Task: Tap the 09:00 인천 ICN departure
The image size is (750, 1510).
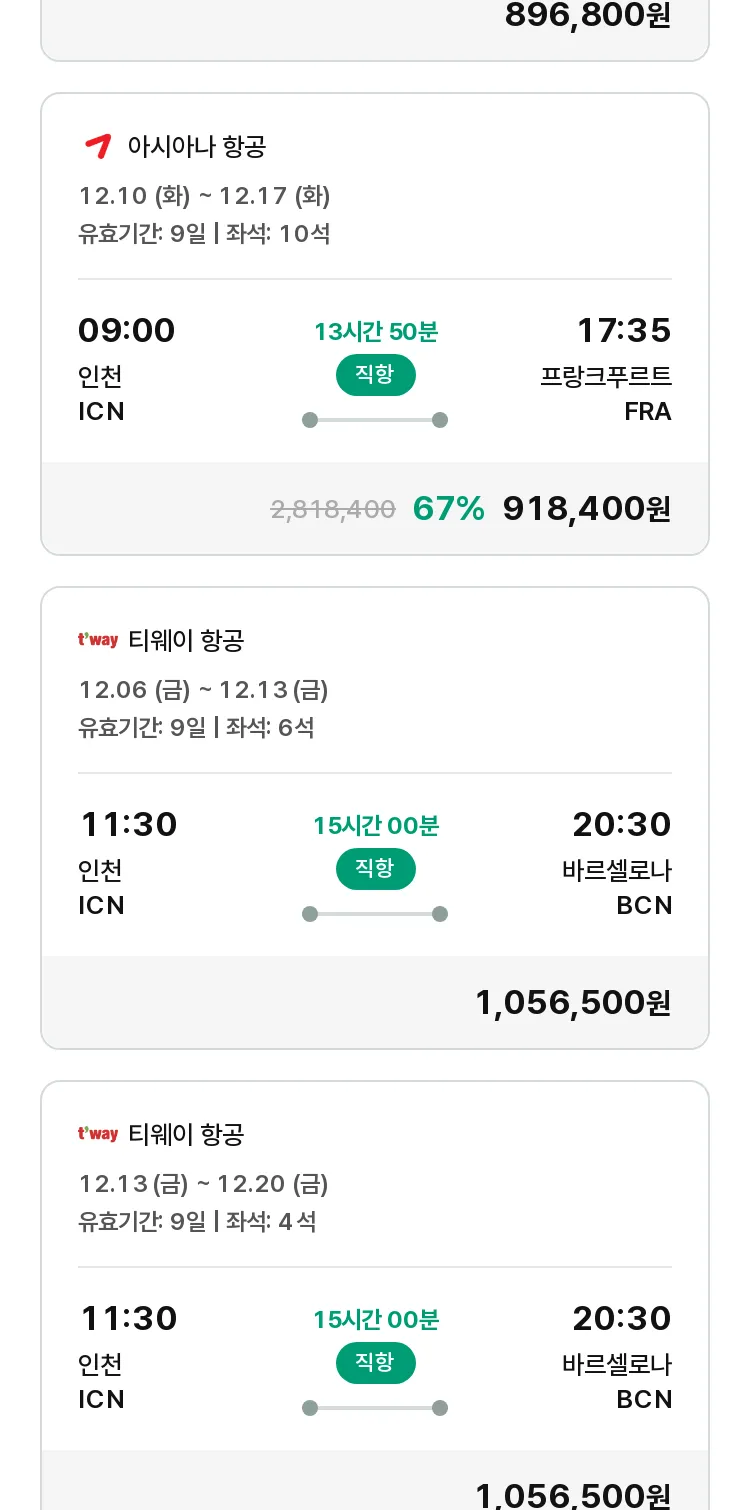Action: click(x=127, y=369)
